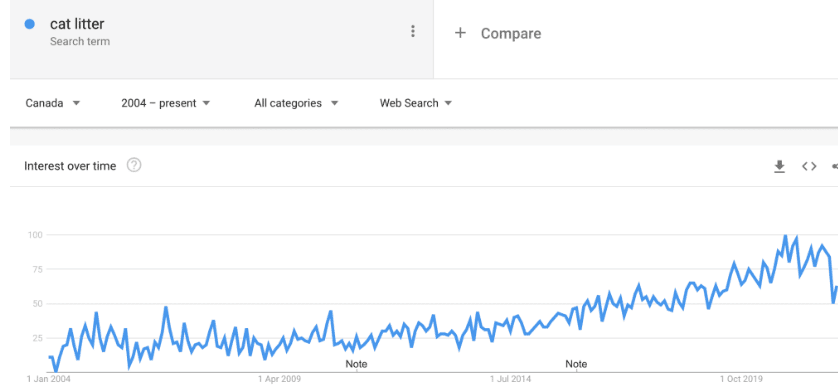Viewport: 838px width, 386px height.
Task: Click the second Note marker near 2016
Action: point(576,364)
